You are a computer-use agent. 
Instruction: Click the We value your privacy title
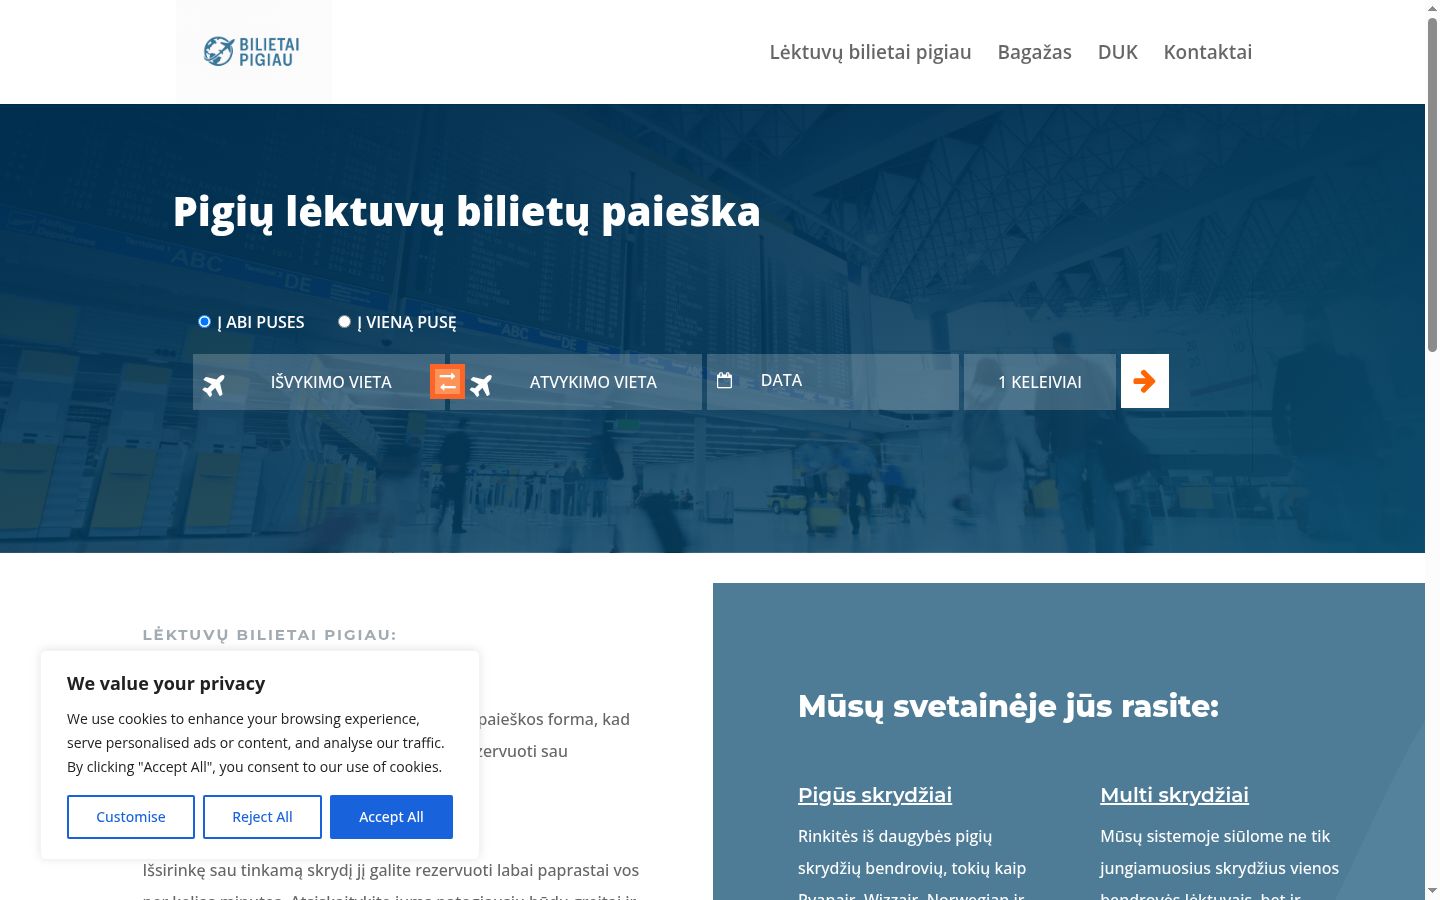point(166,684)
